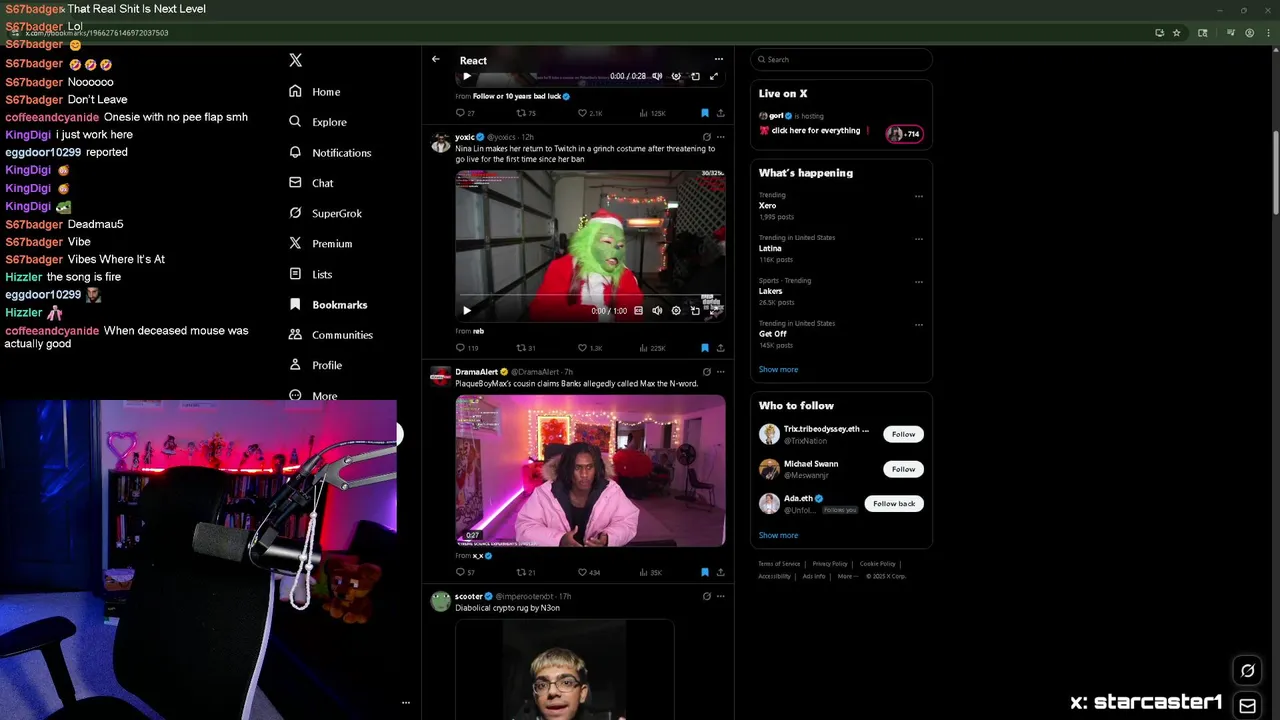Play the topmost video at 0:00 / 0:28

coord(466,76)
